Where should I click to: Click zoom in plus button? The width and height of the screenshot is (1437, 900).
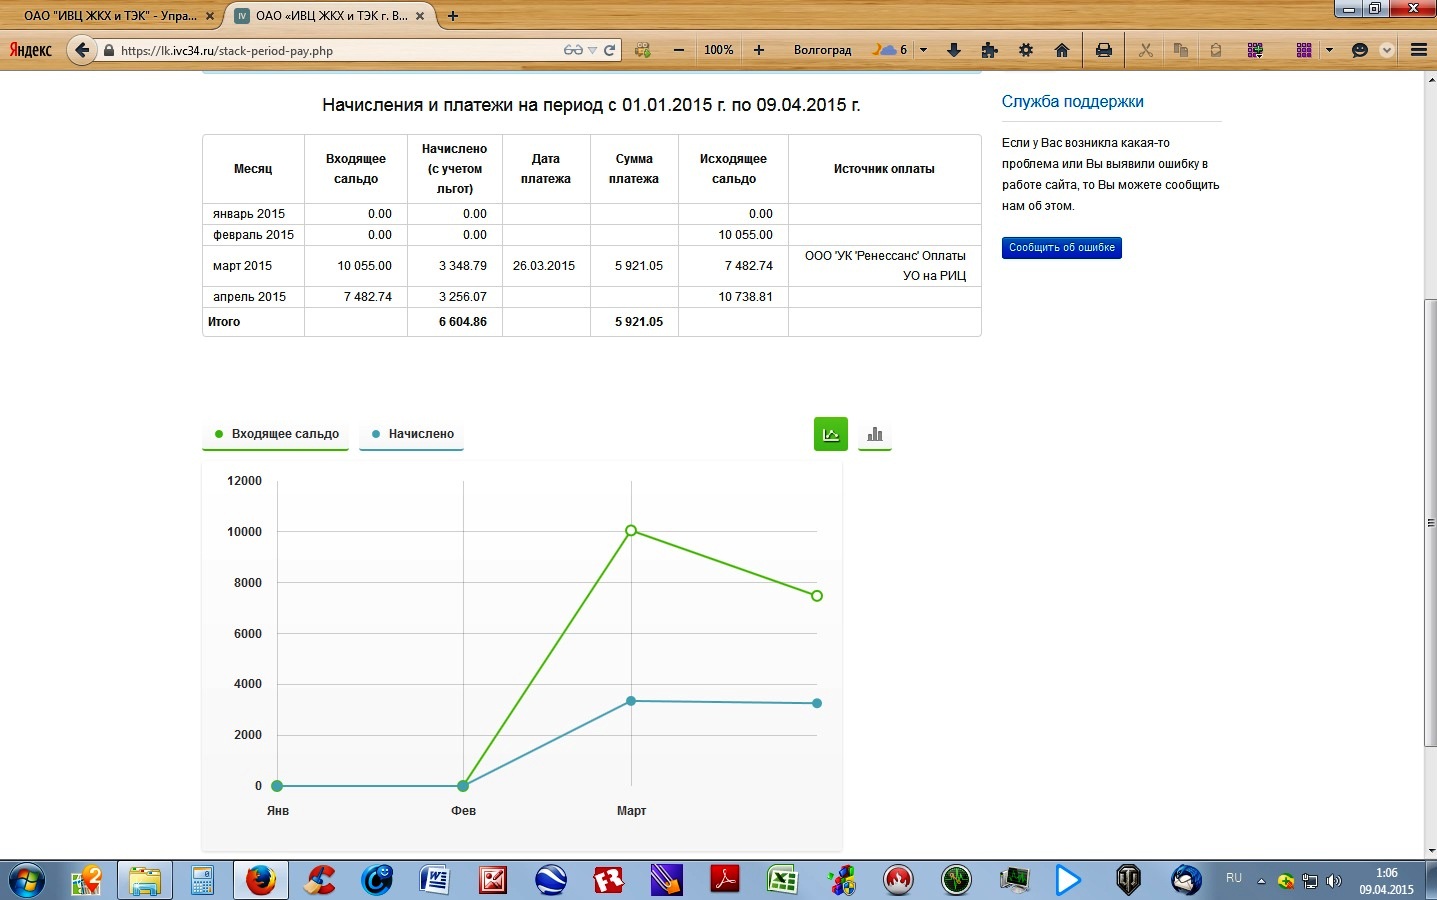point(759,50)
